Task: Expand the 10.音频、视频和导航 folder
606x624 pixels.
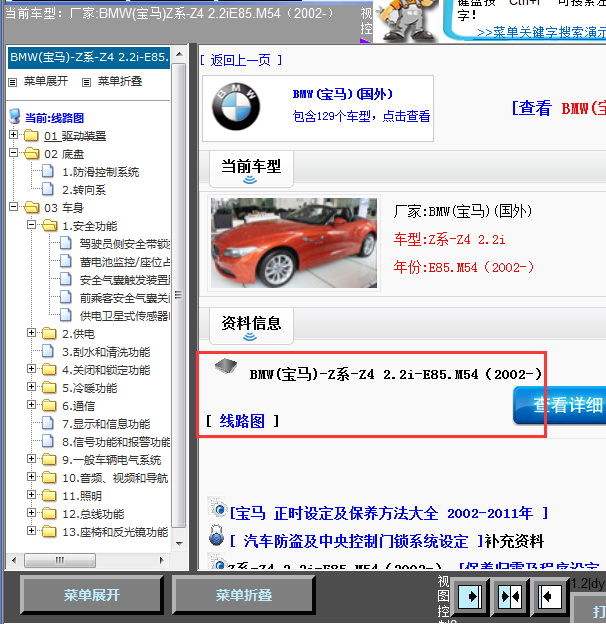Action: point(31,476)
